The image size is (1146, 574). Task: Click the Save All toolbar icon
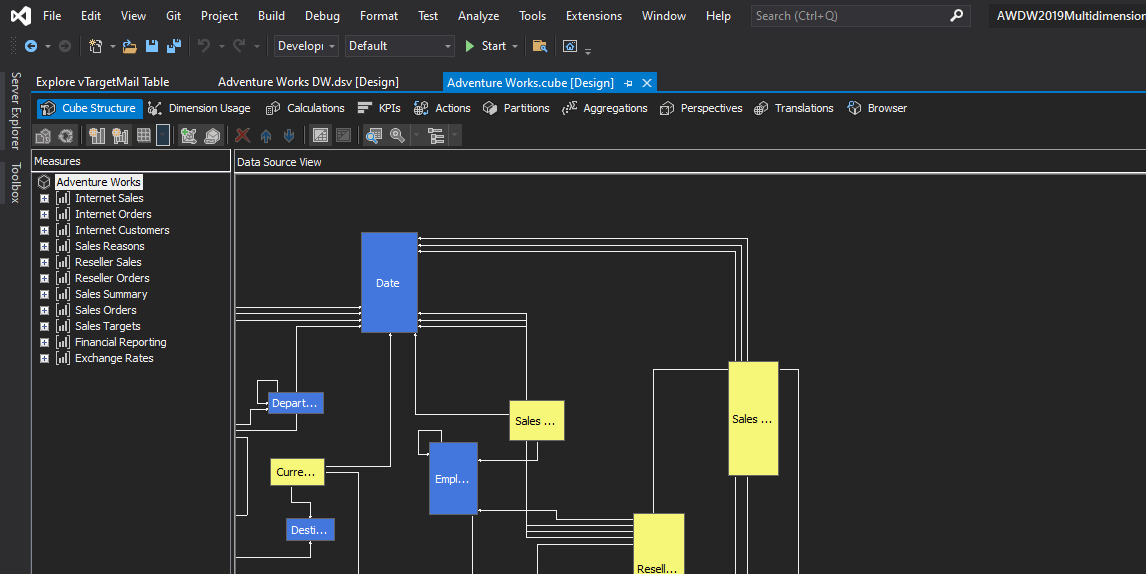(174, 46)
